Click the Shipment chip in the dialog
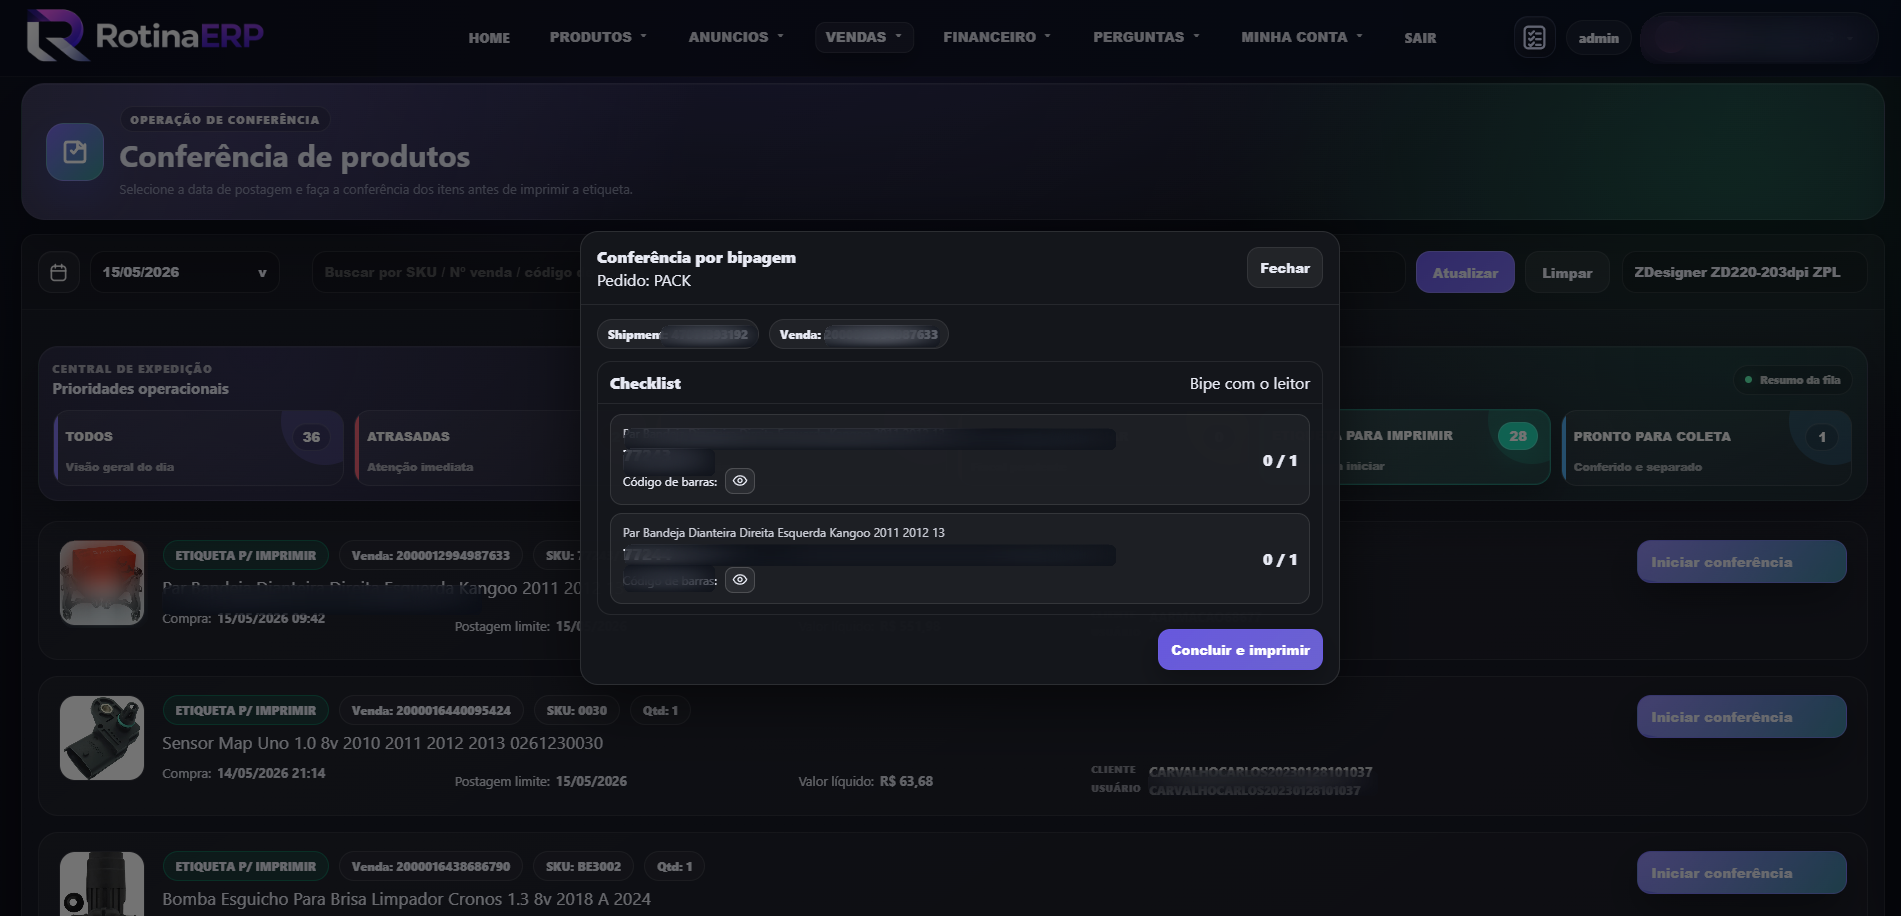 click(677, 334)
